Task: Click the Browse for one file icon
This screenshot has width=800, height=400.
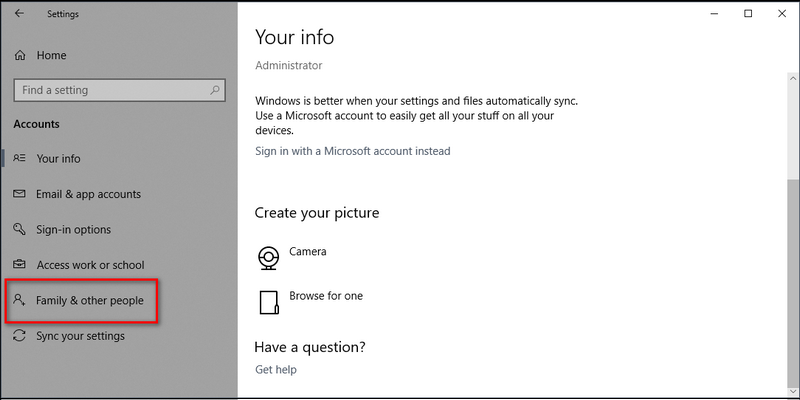Action: [268, 302]
